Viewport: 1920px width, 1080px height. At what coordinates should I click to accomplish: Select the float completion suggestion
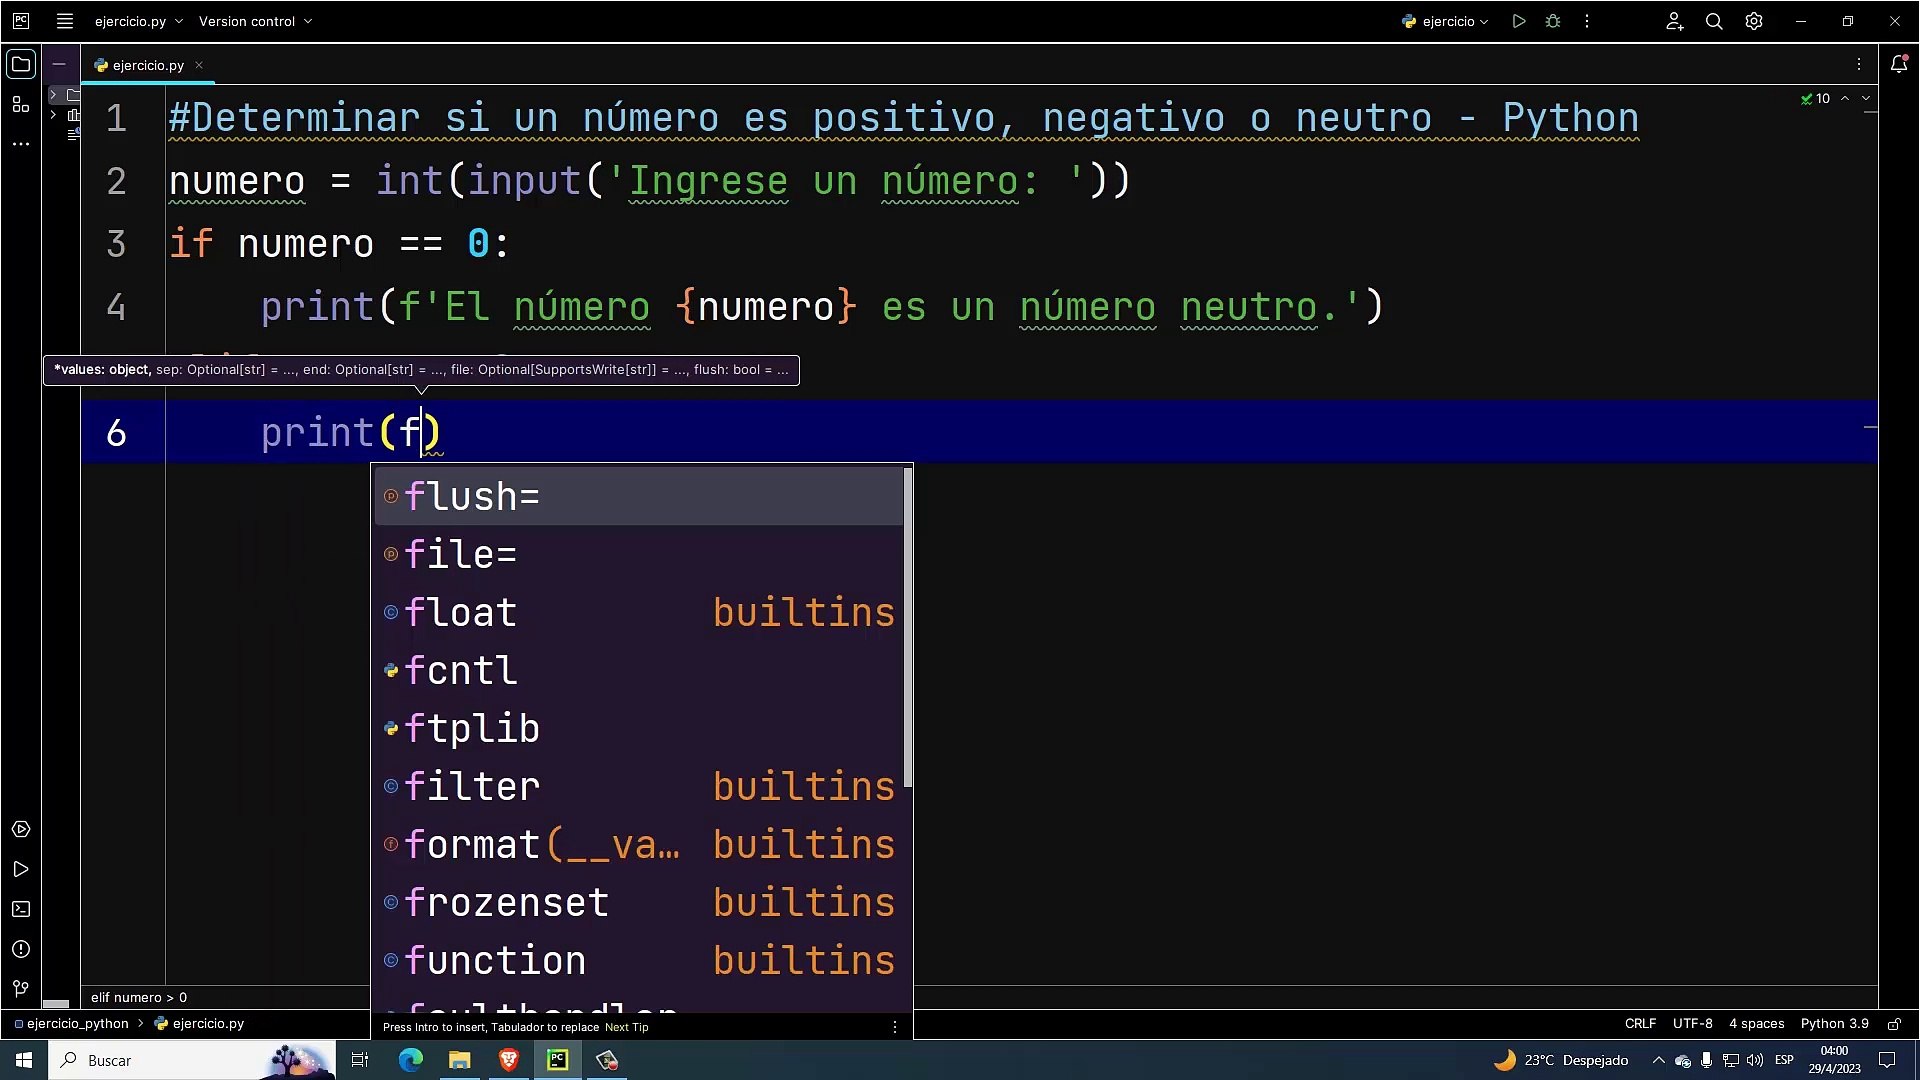(x=460, y=612)
